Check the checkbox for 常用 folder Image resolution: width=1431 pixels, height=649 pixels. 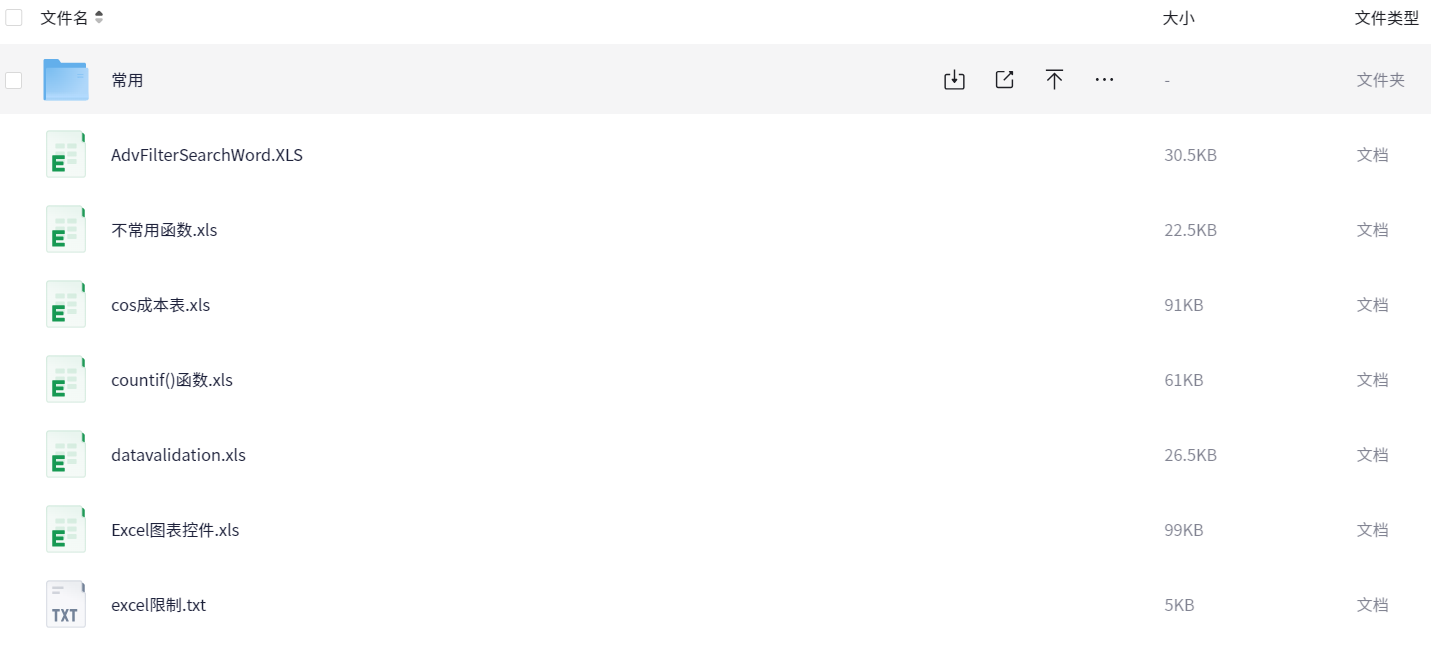14,80
